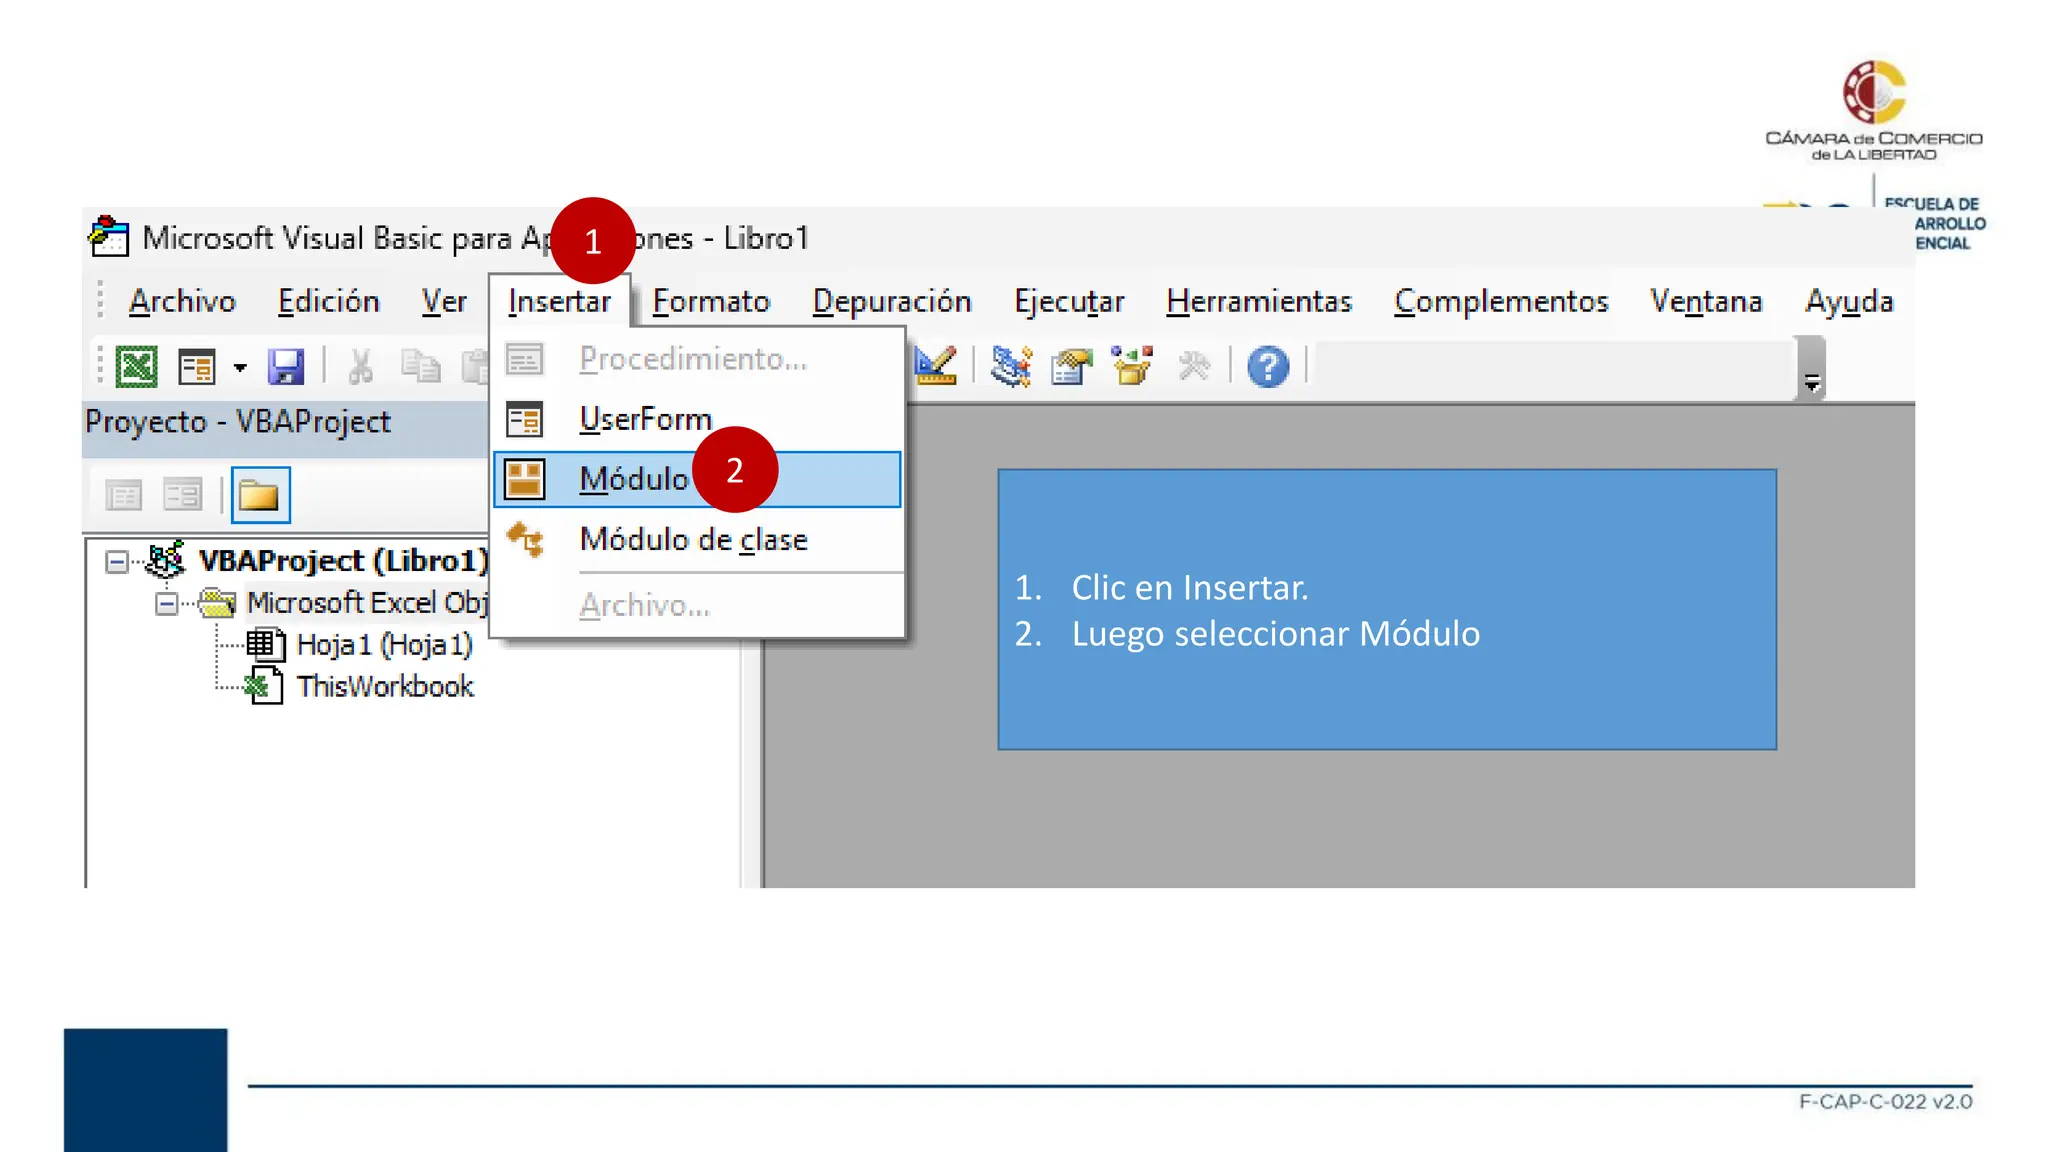Open the Complementos menu
This screenshot has width=2048, height=1152.
pos(1501,301)
